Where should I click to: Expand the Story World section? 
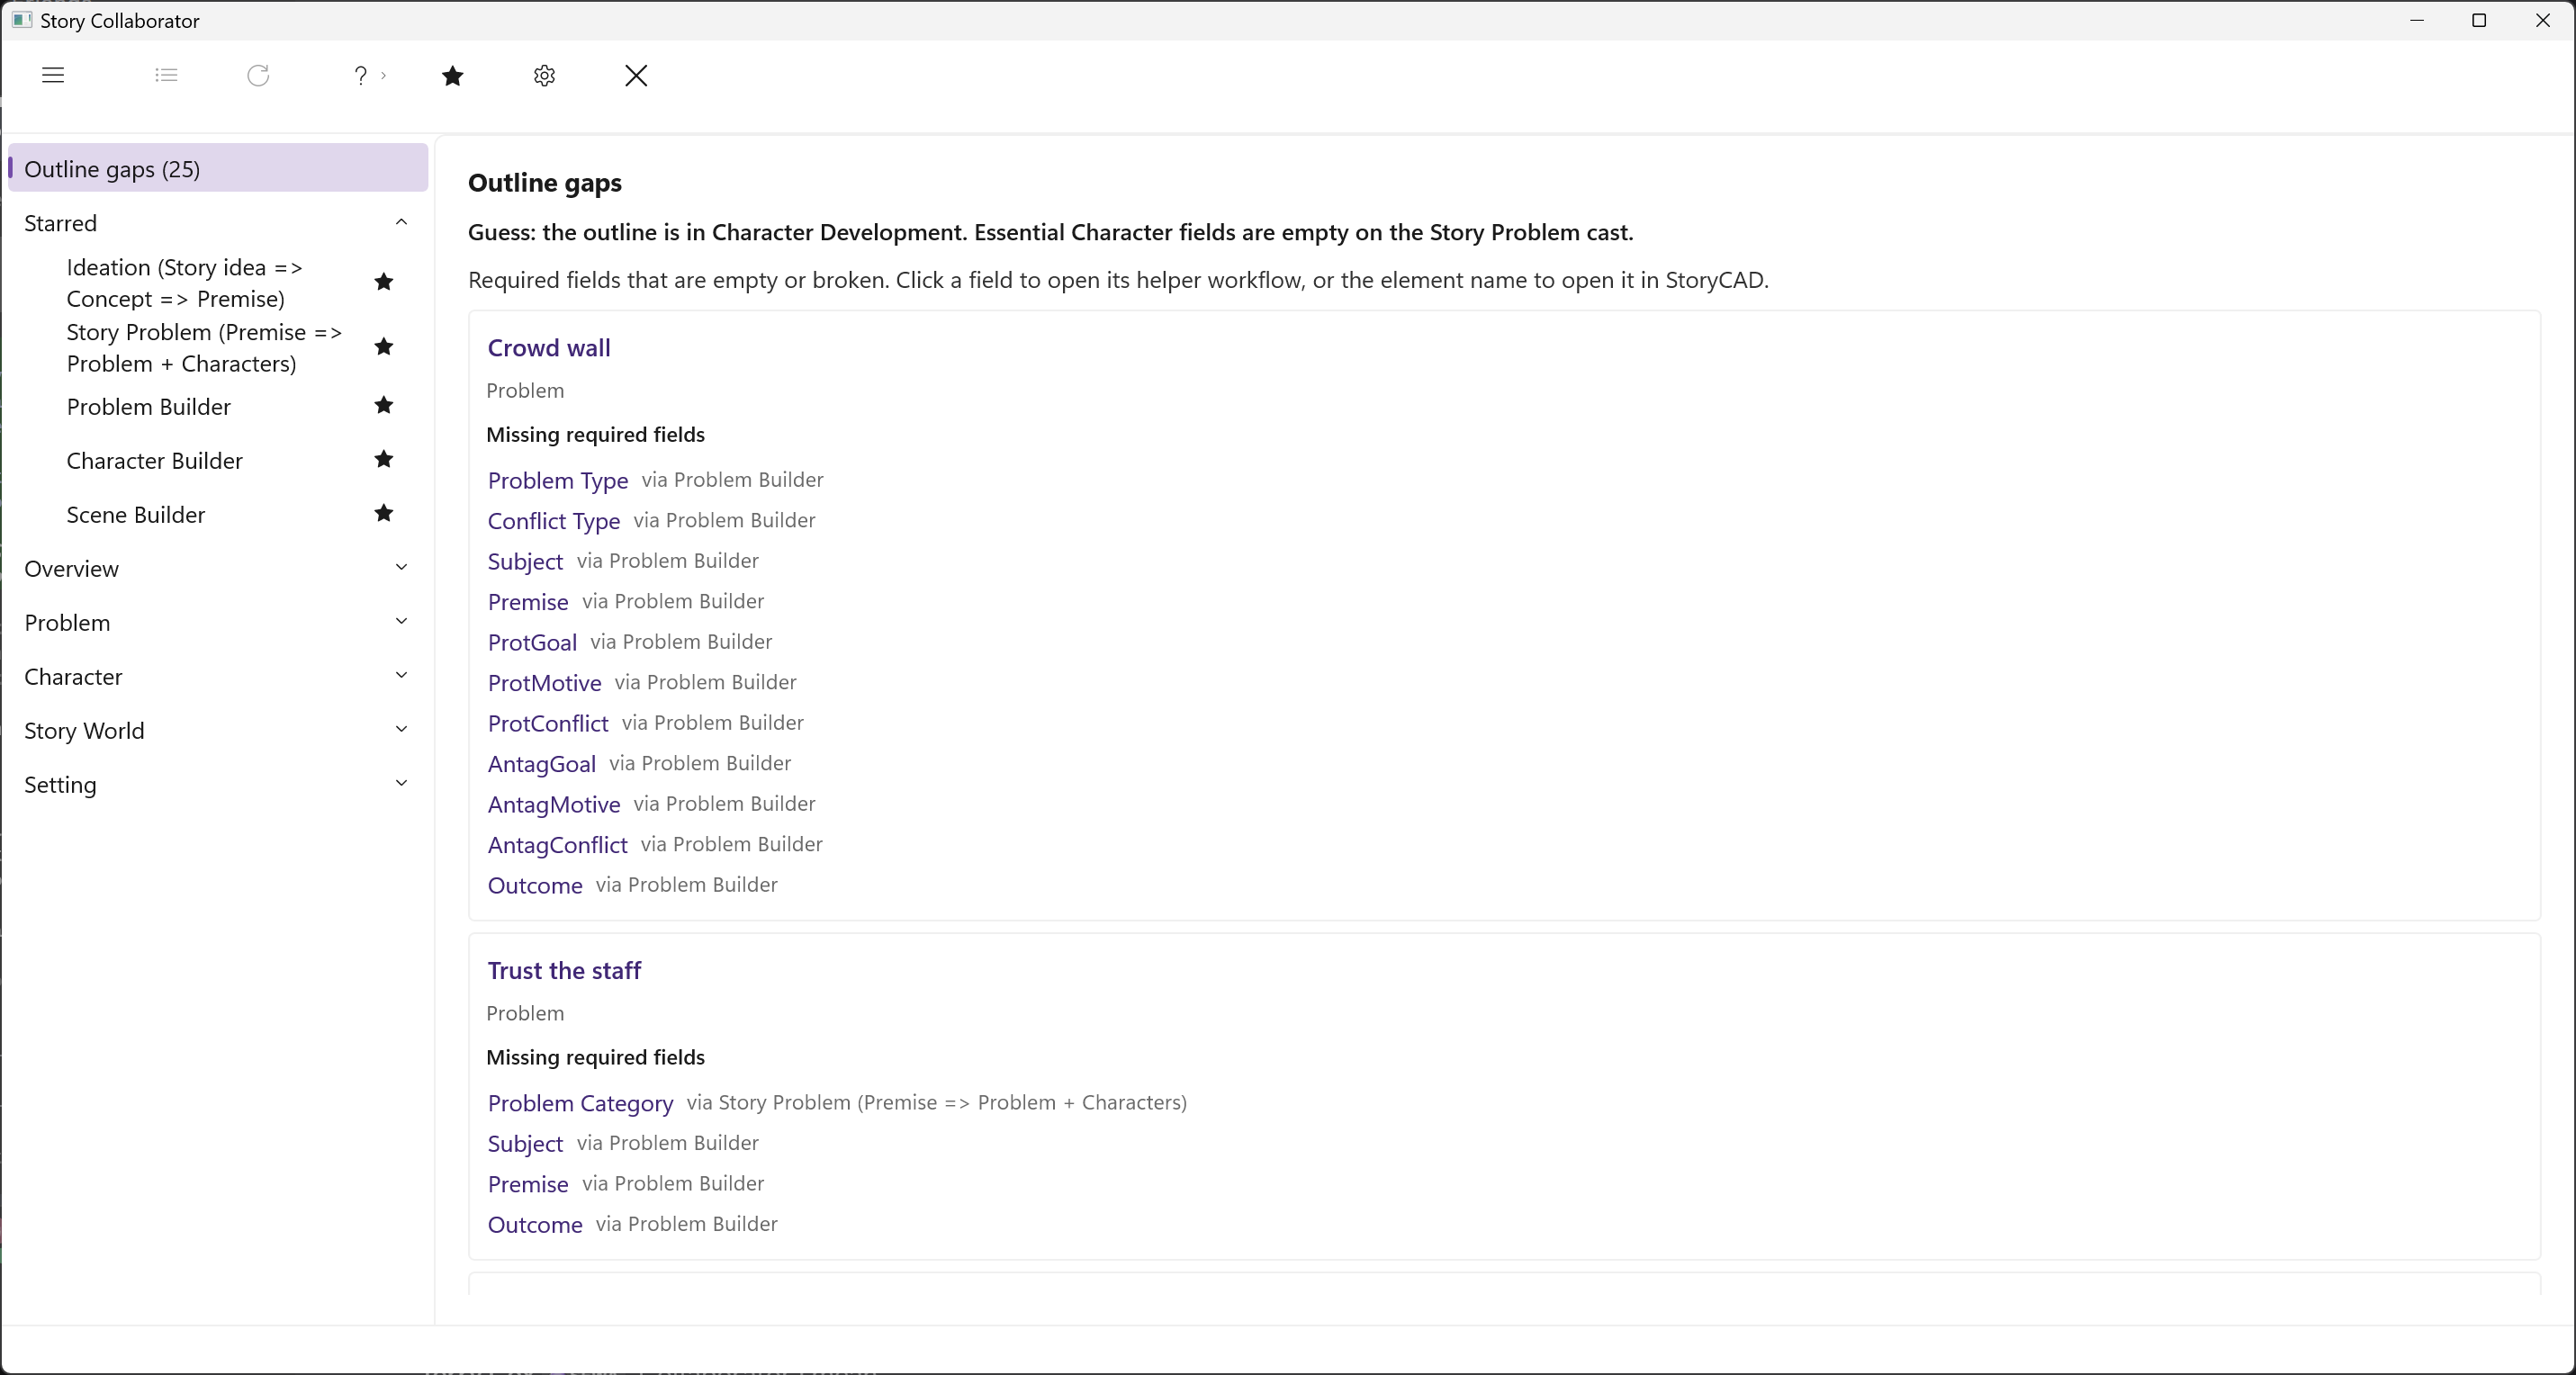[x=401, y=730]
